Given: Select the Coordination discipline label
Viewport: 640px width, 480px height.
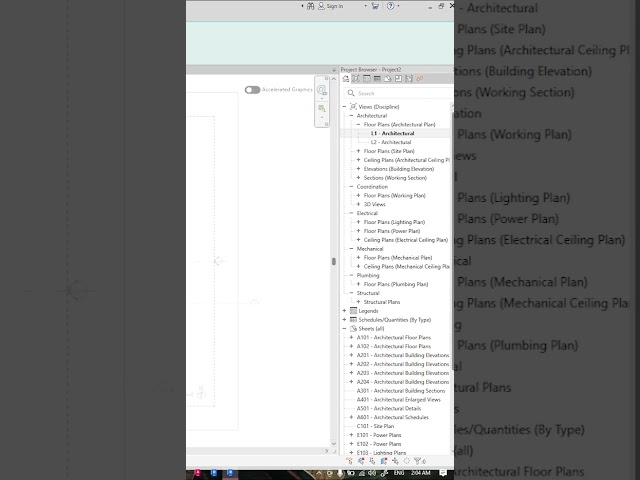Looking at the screenshot, I should [372, 187].
